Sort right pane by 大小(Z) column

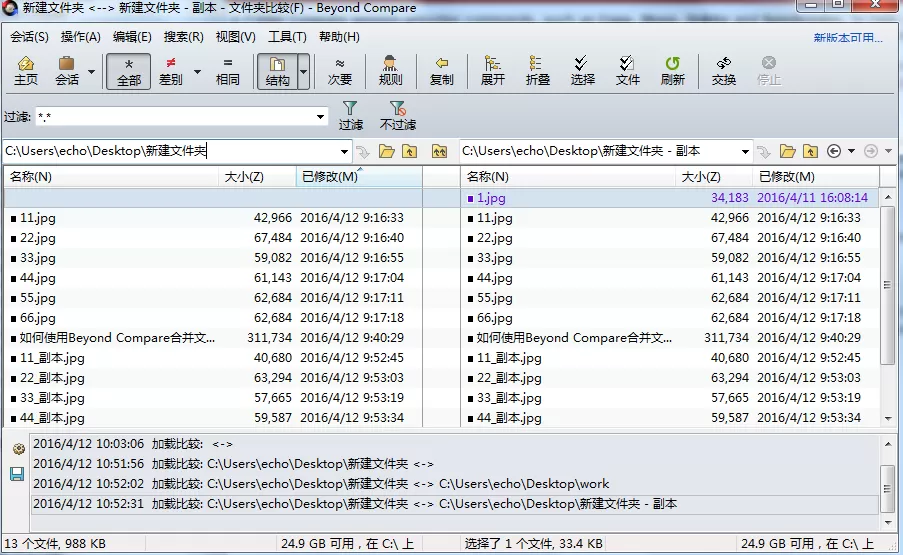[714, 177]
